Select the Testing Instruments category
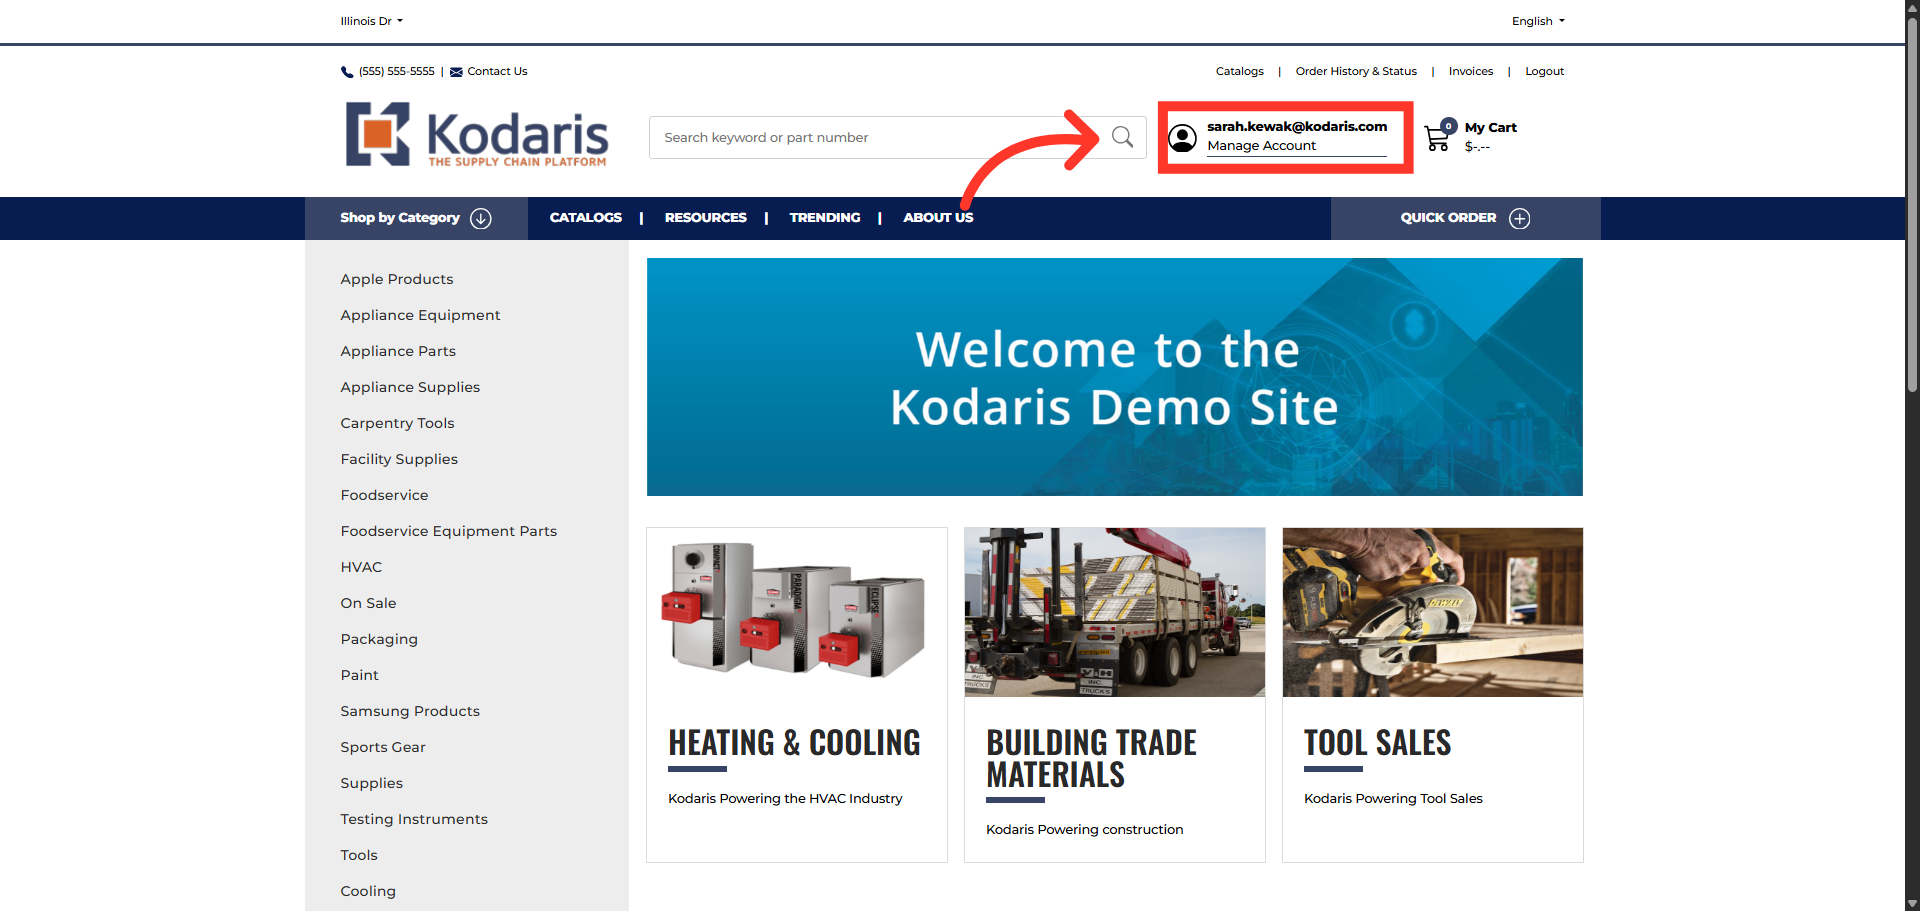This screenshot has height=911, width=1920. (414, 819)
